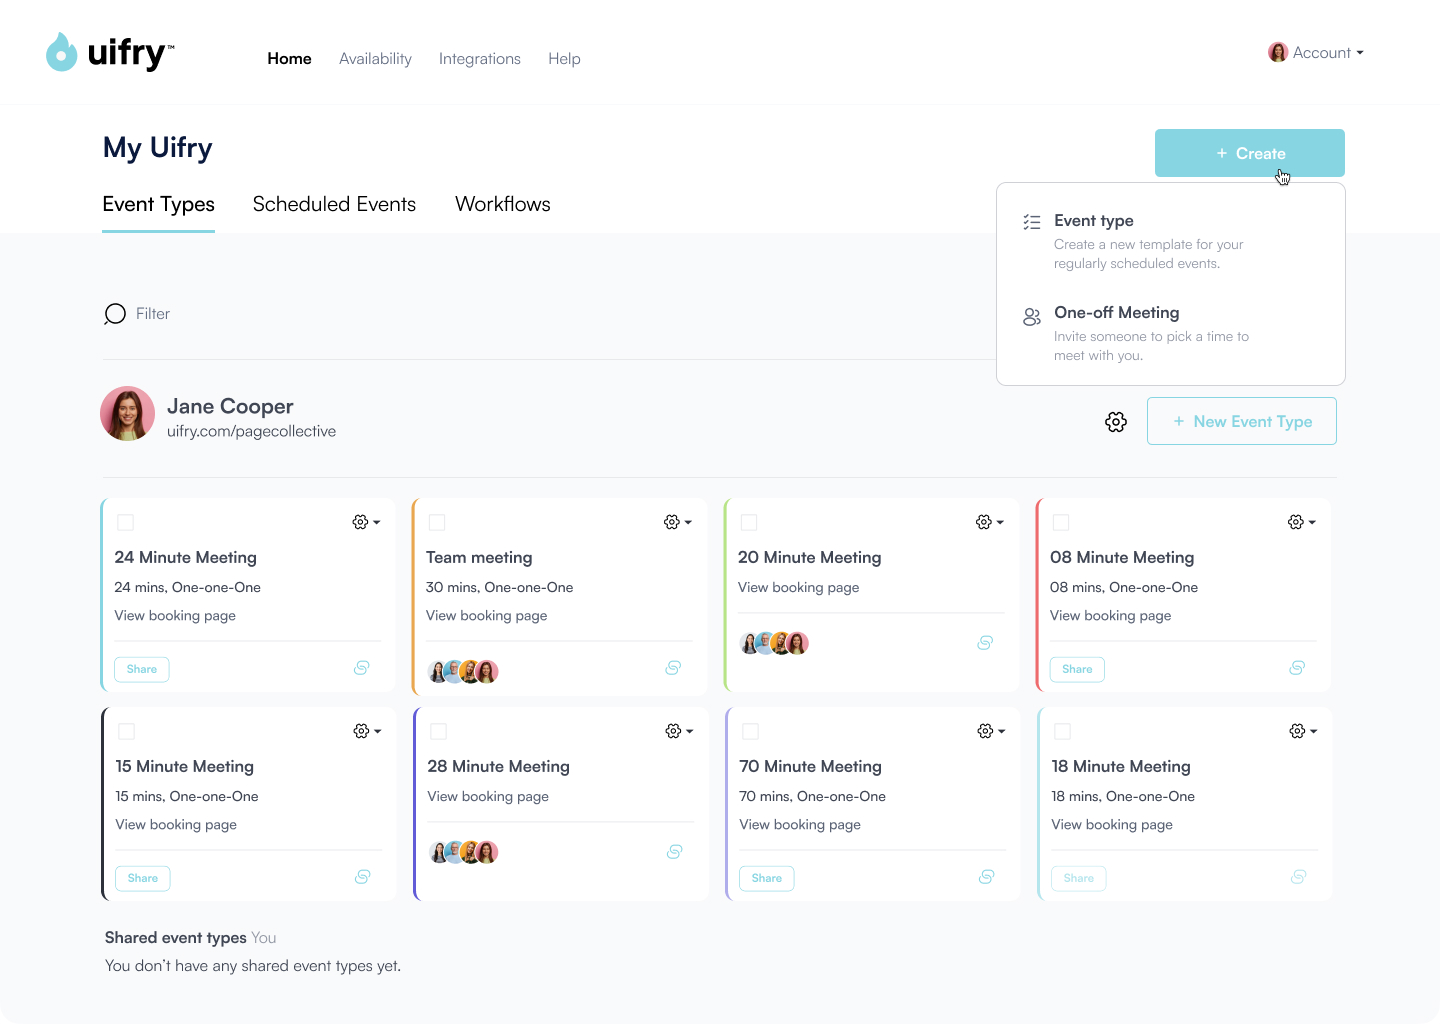1440x1024 pixels.
Task: Open gear dropdown on 18 Minute Meeting card
Action: point(1303,731)
